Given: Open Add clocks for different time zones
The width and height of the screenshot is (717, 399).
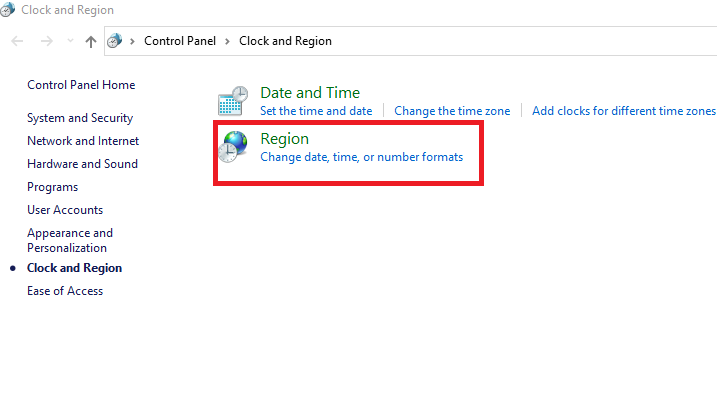Looking at the screenshot, I should 624,111.
